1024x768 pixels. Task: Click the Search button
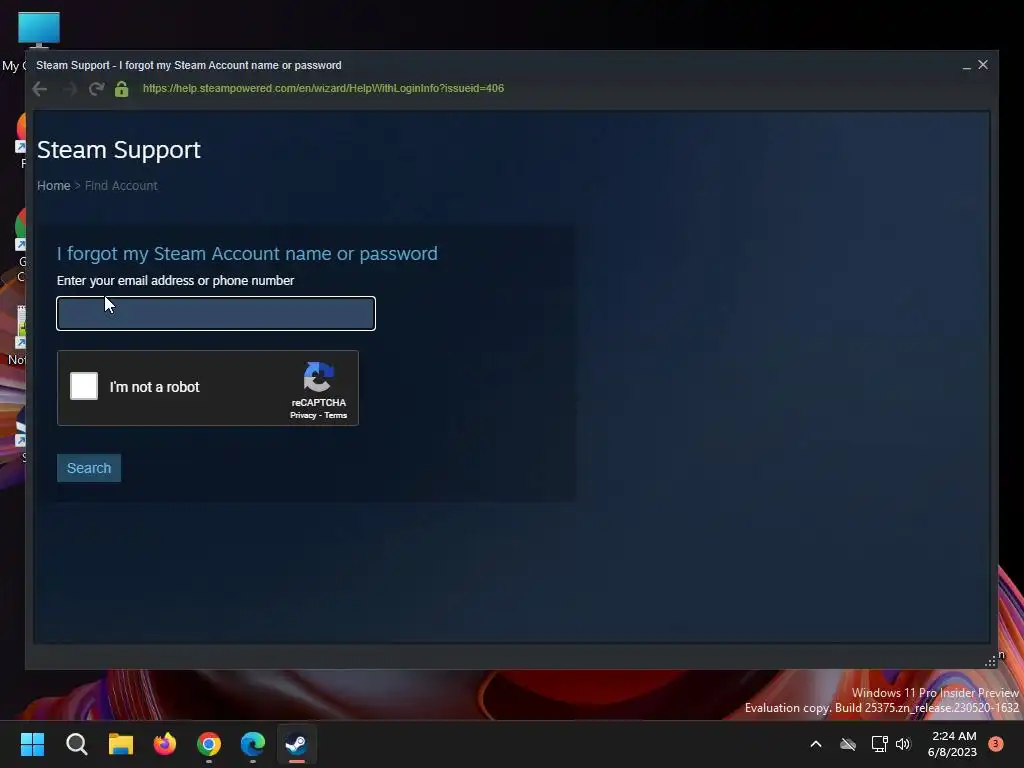pos(89,468)
